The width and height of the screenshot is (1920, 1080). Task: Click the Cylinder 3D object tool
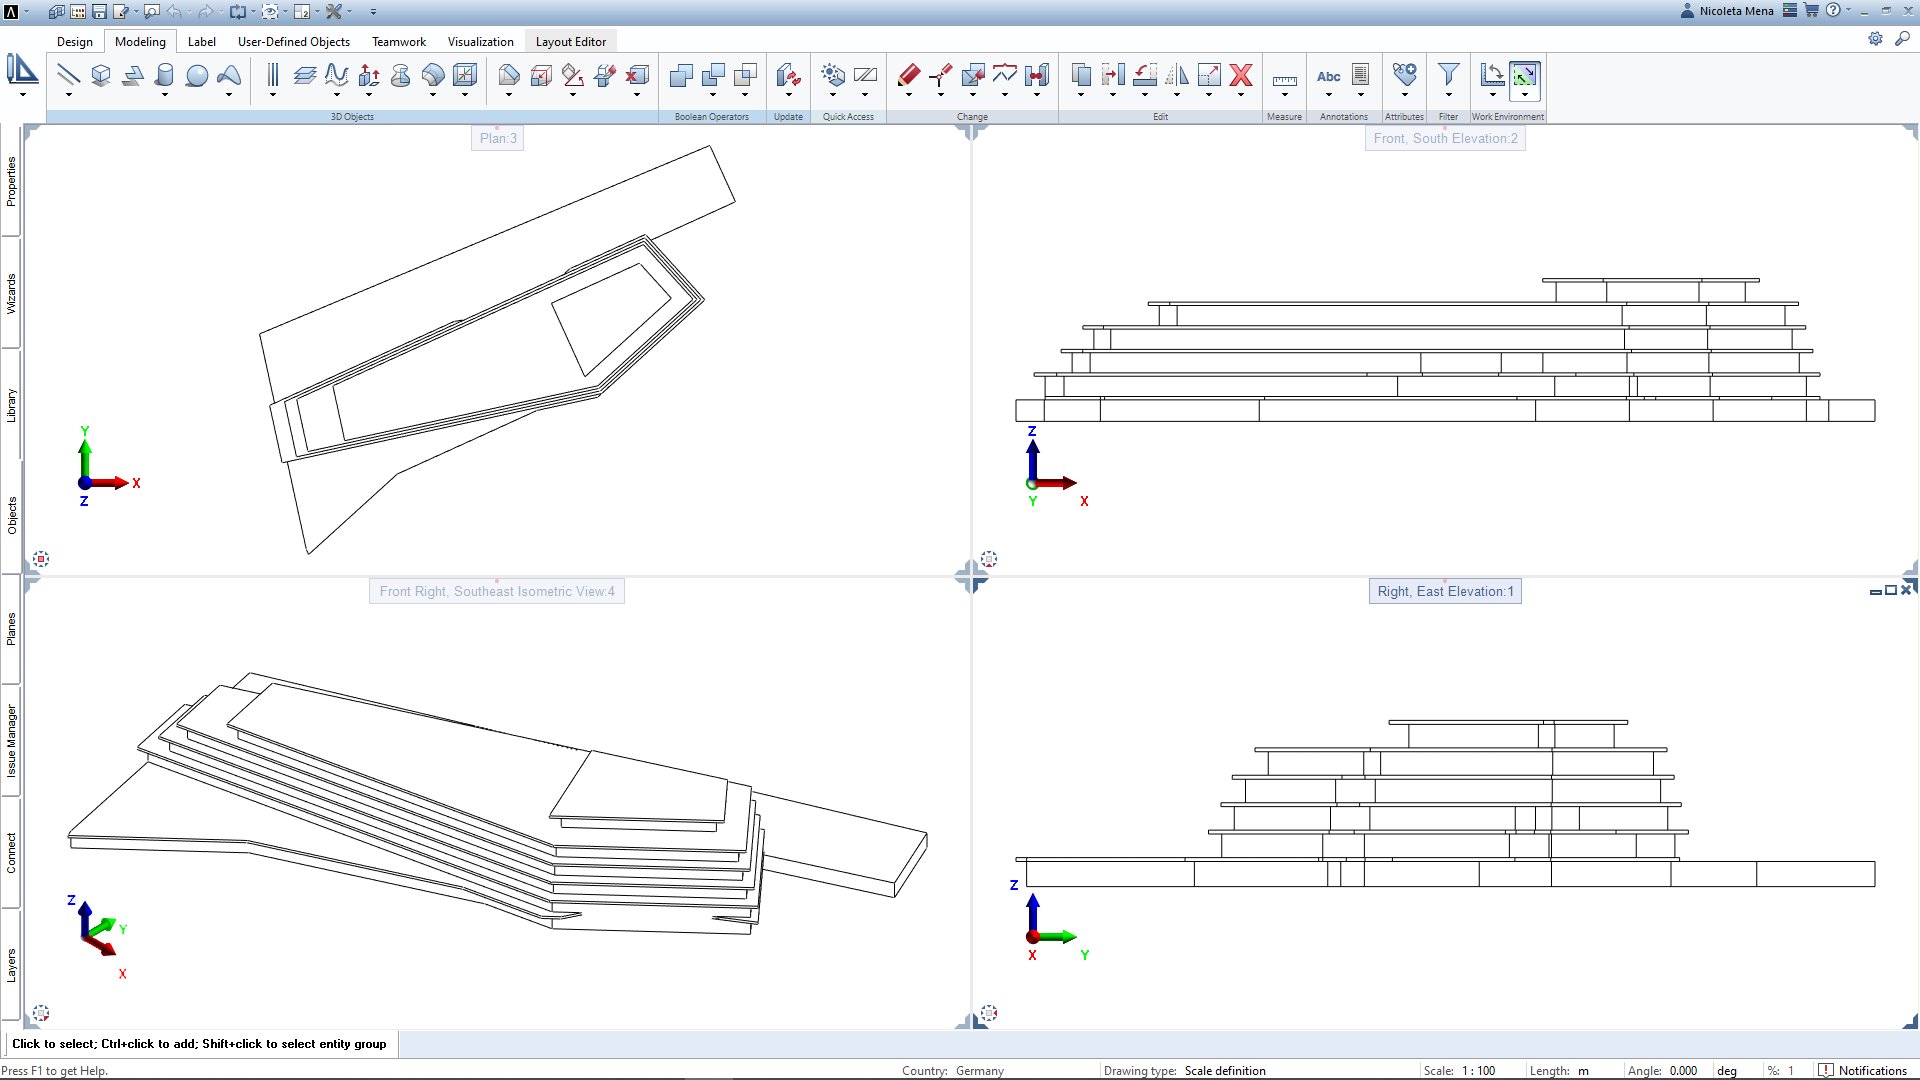click(165, 75)
